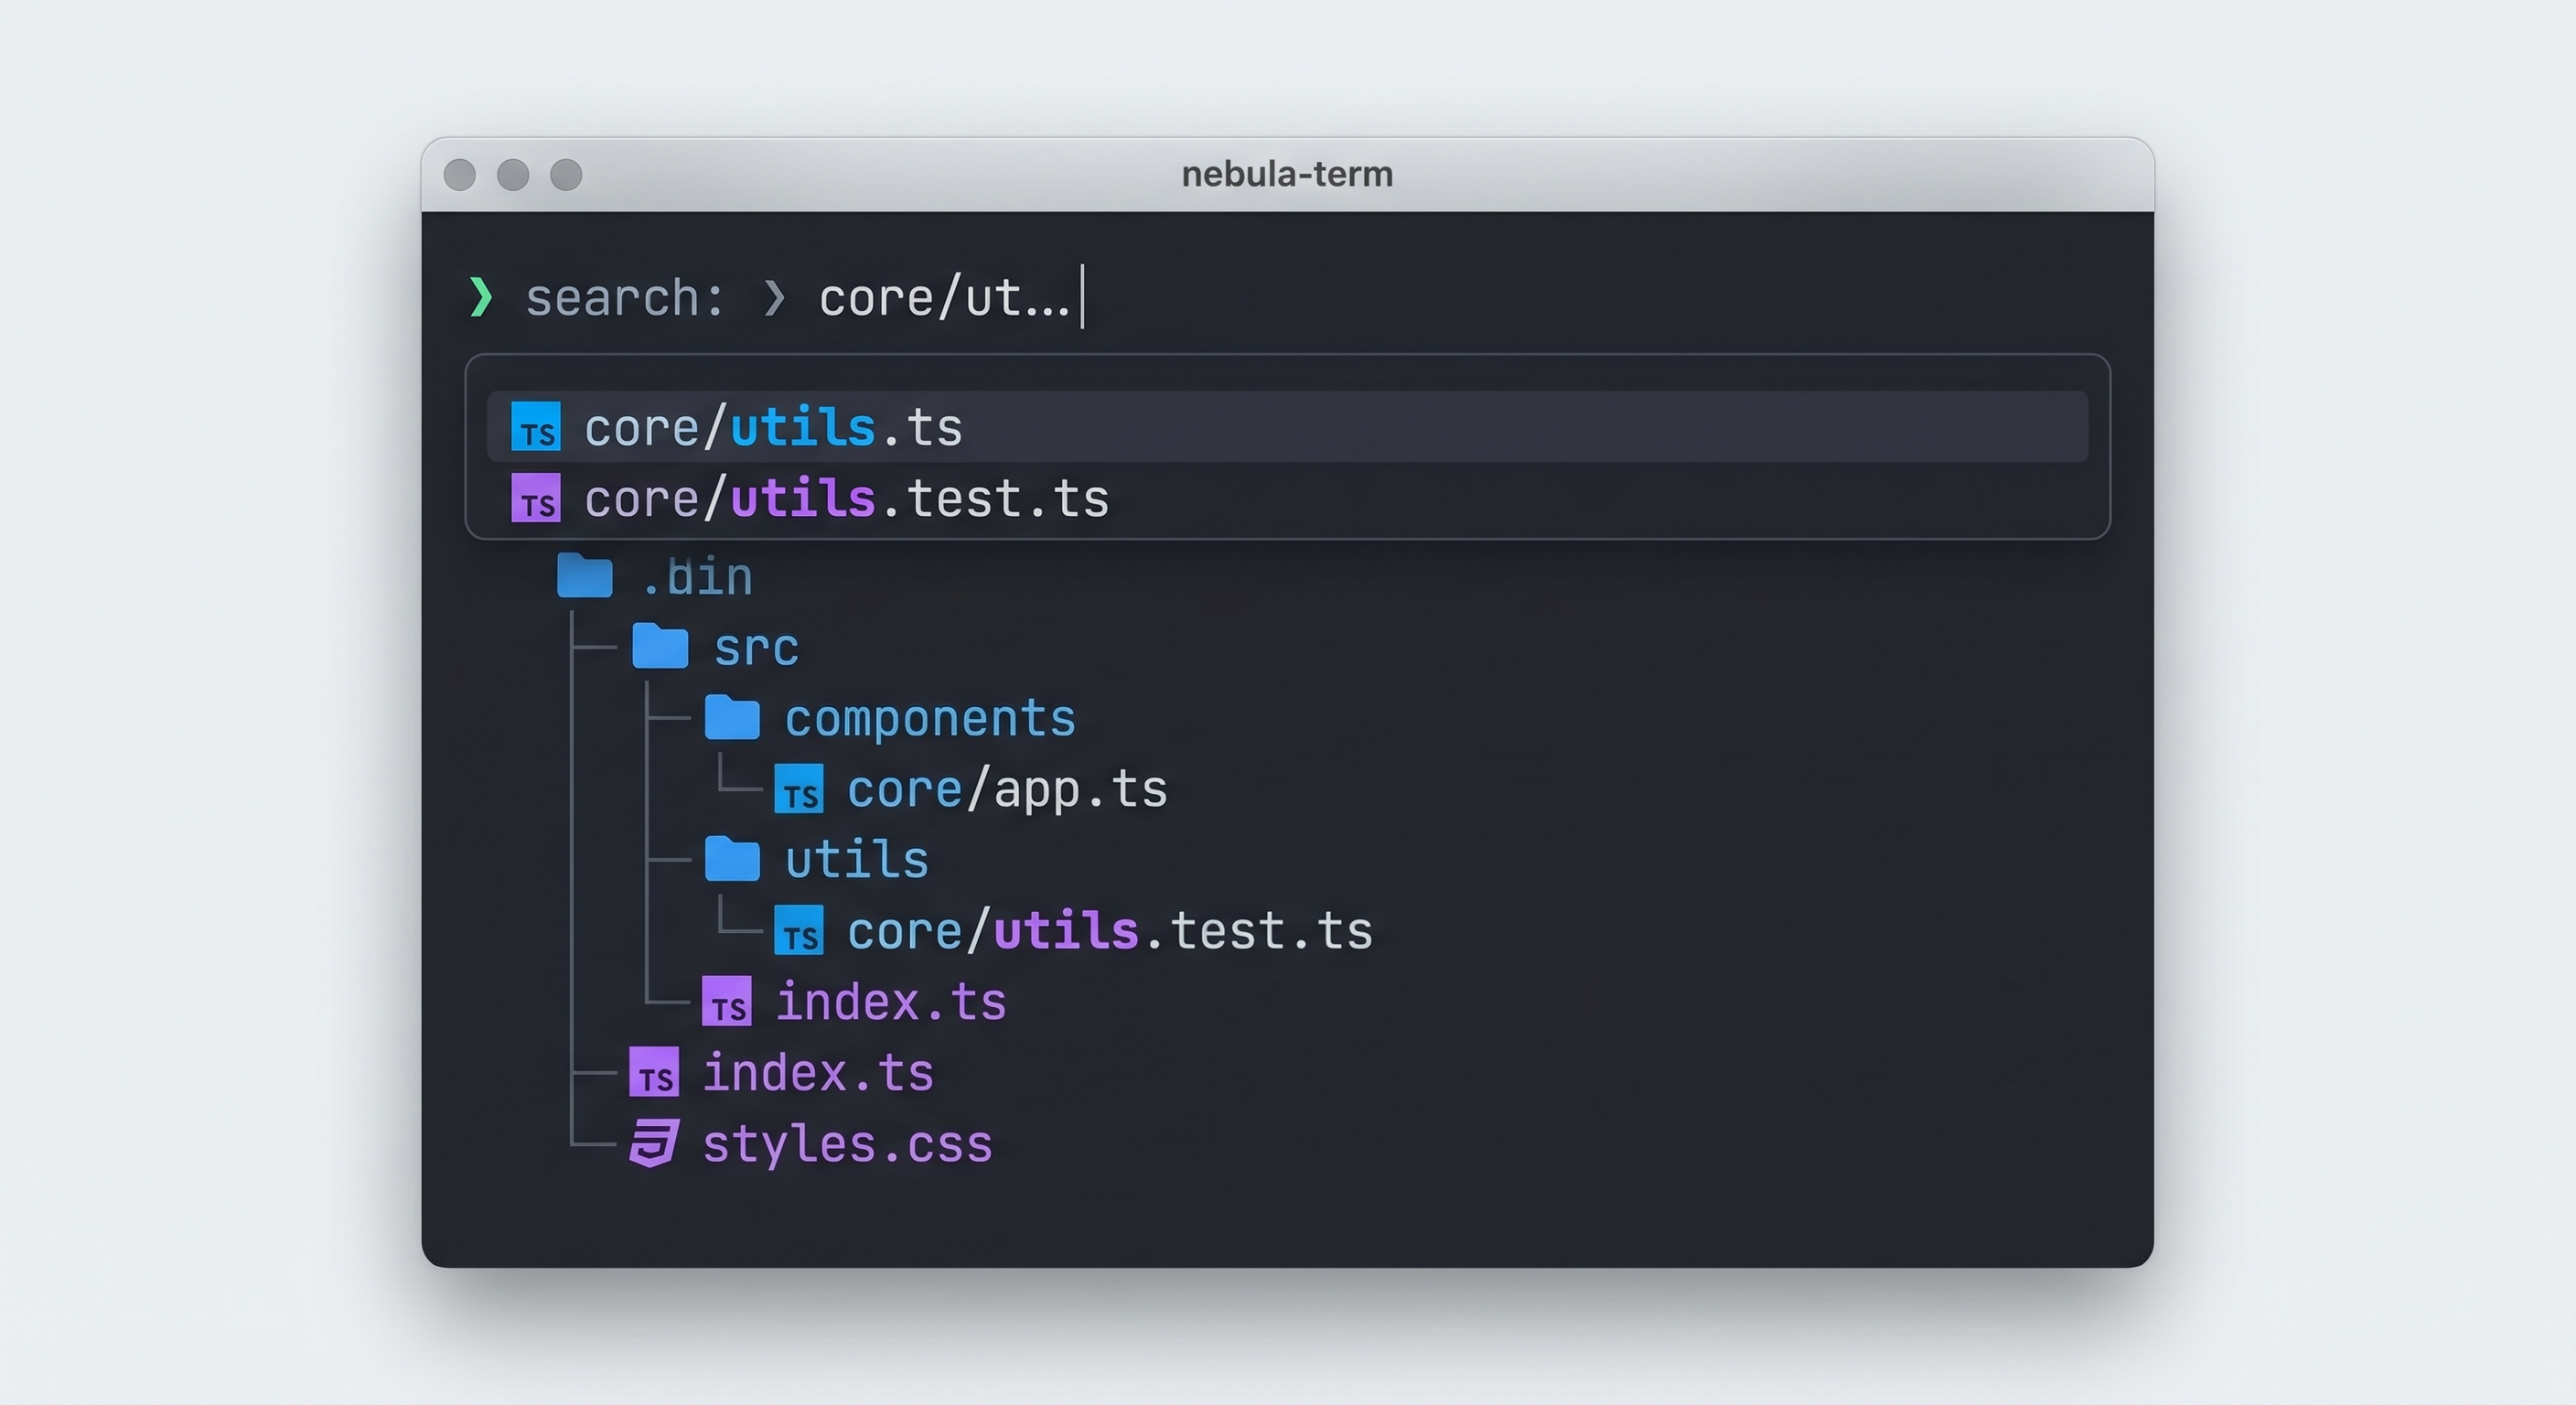Click the purple TS icon beside core/utils.test.ts suggestion
The width and height of the screenshot is (2576, 1405).
[535, 498]
